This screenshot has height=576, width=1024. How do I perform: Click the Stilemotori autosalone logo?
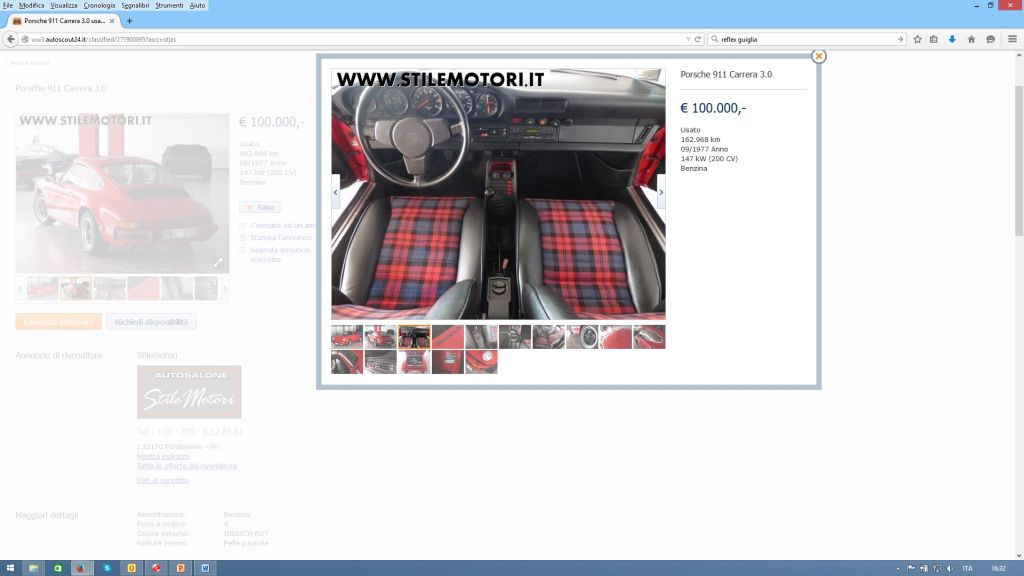189,392
